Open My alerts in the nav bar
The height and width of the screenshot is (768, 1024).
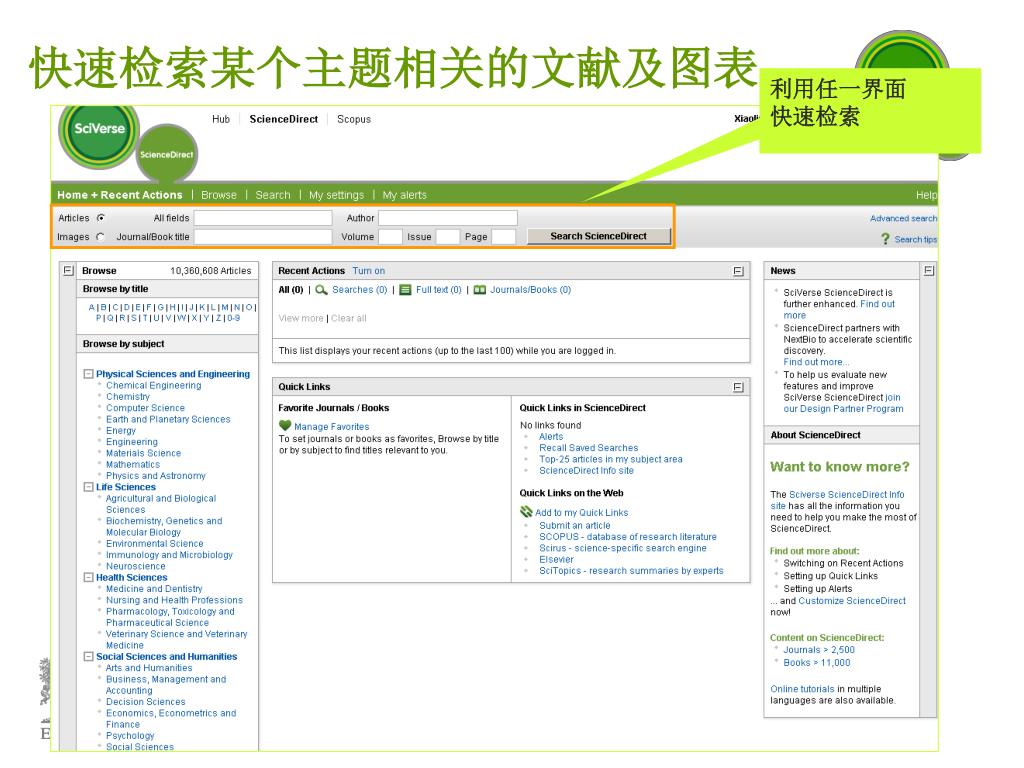[404, 195]
